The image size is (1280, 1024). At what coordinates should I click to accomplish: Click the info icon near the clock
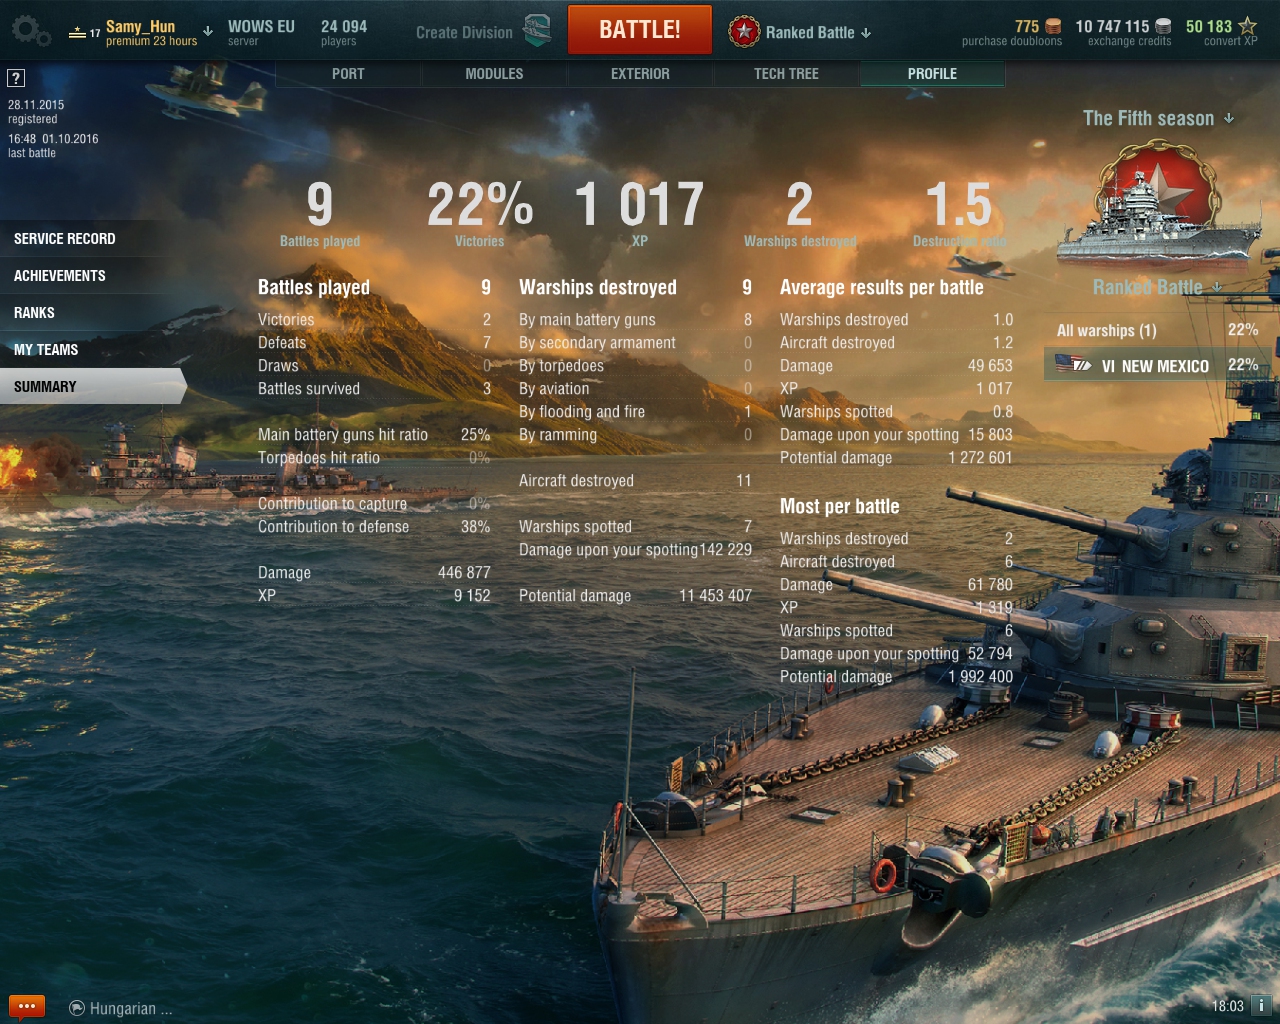1261,1006
